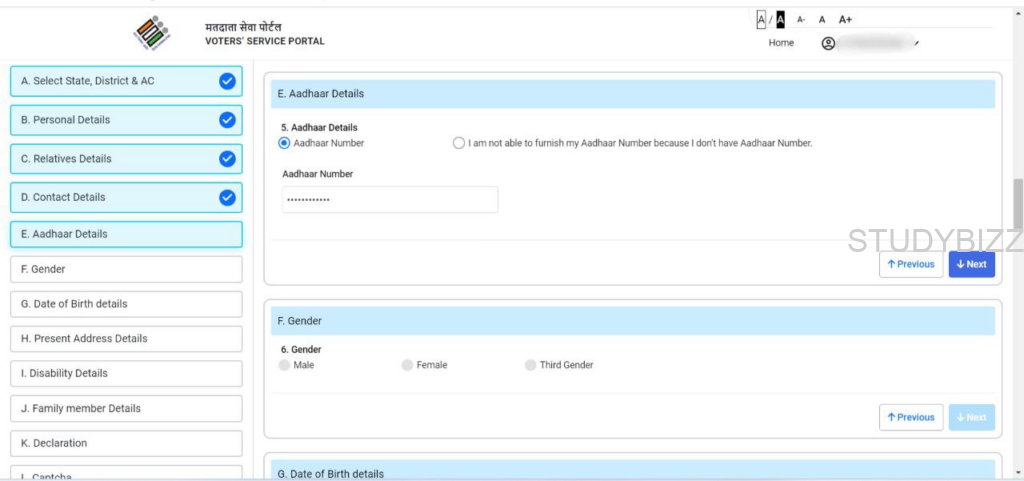
Task: Choose Female gender radio button
Action: tap(407, 365)
